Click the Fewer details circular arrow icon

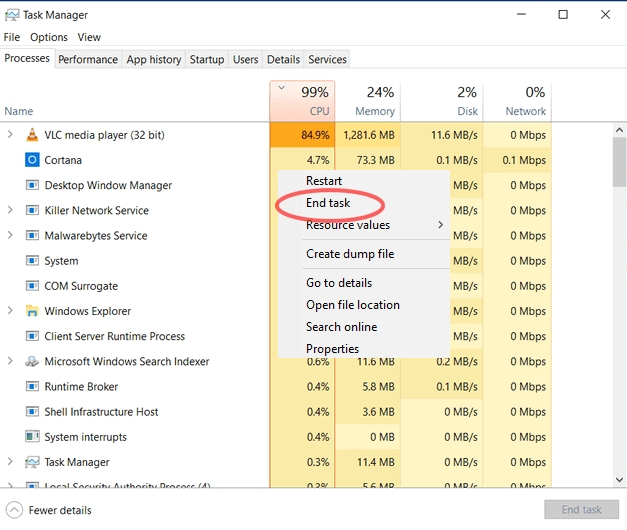tap(14, 510)
